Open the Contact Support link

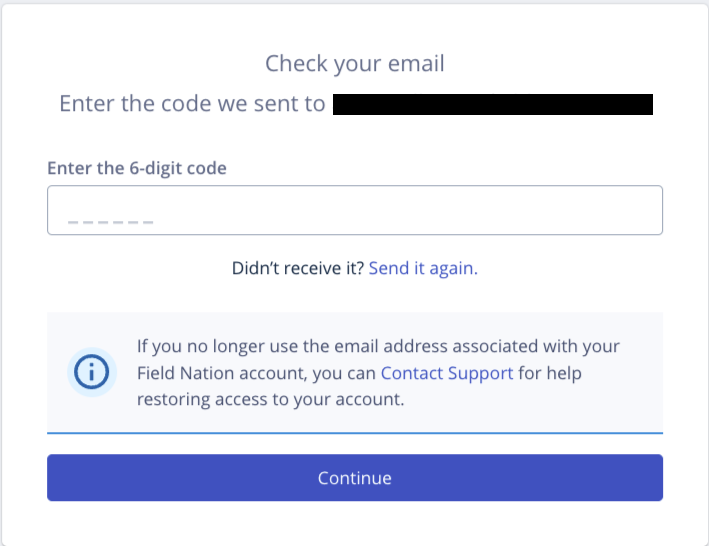click(x=447, y=373)
